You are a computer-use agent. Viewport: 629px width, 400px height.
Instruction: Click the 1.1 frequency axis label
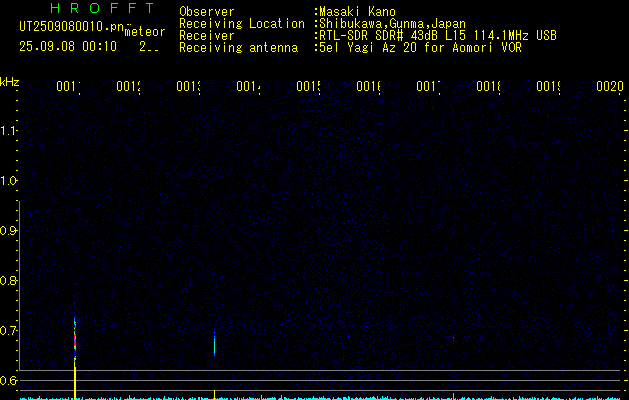click(8, 131)
